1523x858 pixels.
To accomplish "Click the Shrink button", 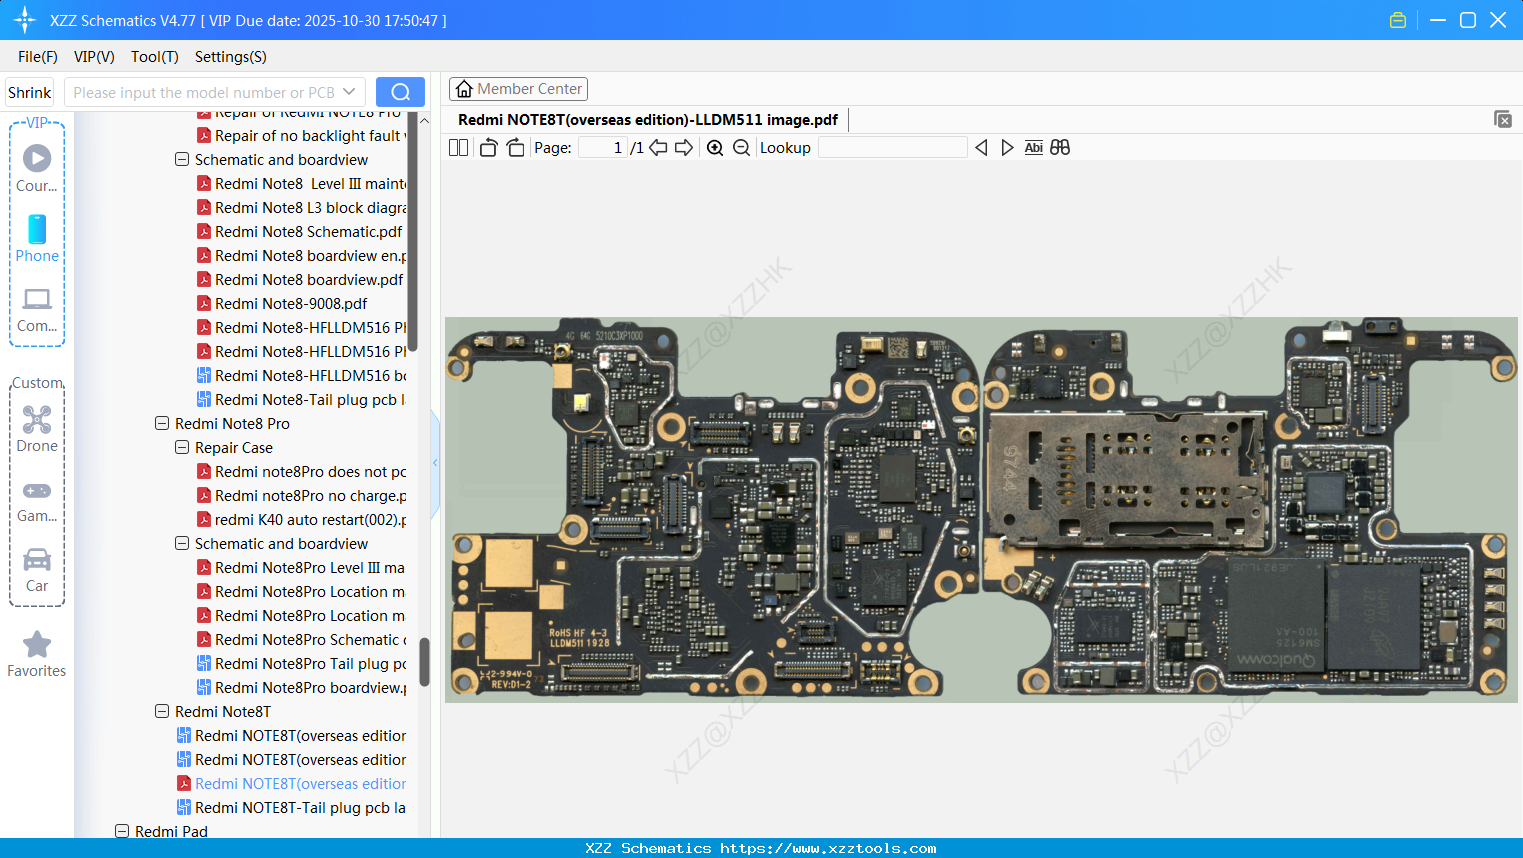I will coord(30,92).
